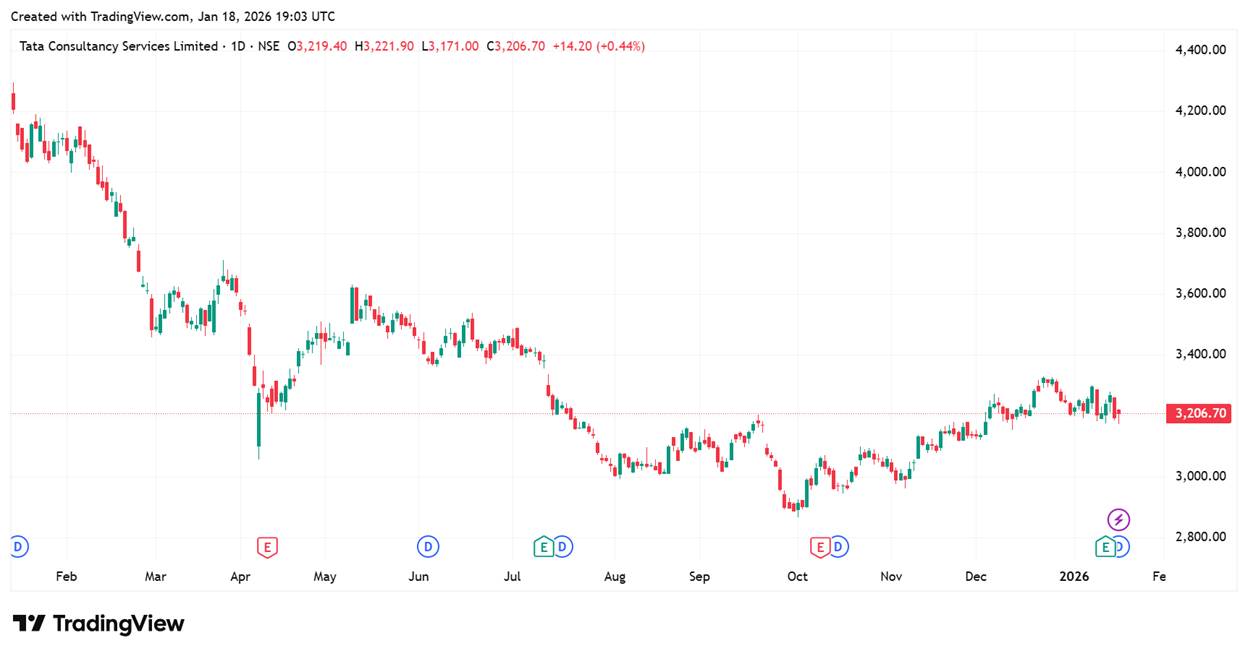Click the June dividend marker
This screenshot has height=656, width=1248.
pyautogui.click(x=428, y=546)
